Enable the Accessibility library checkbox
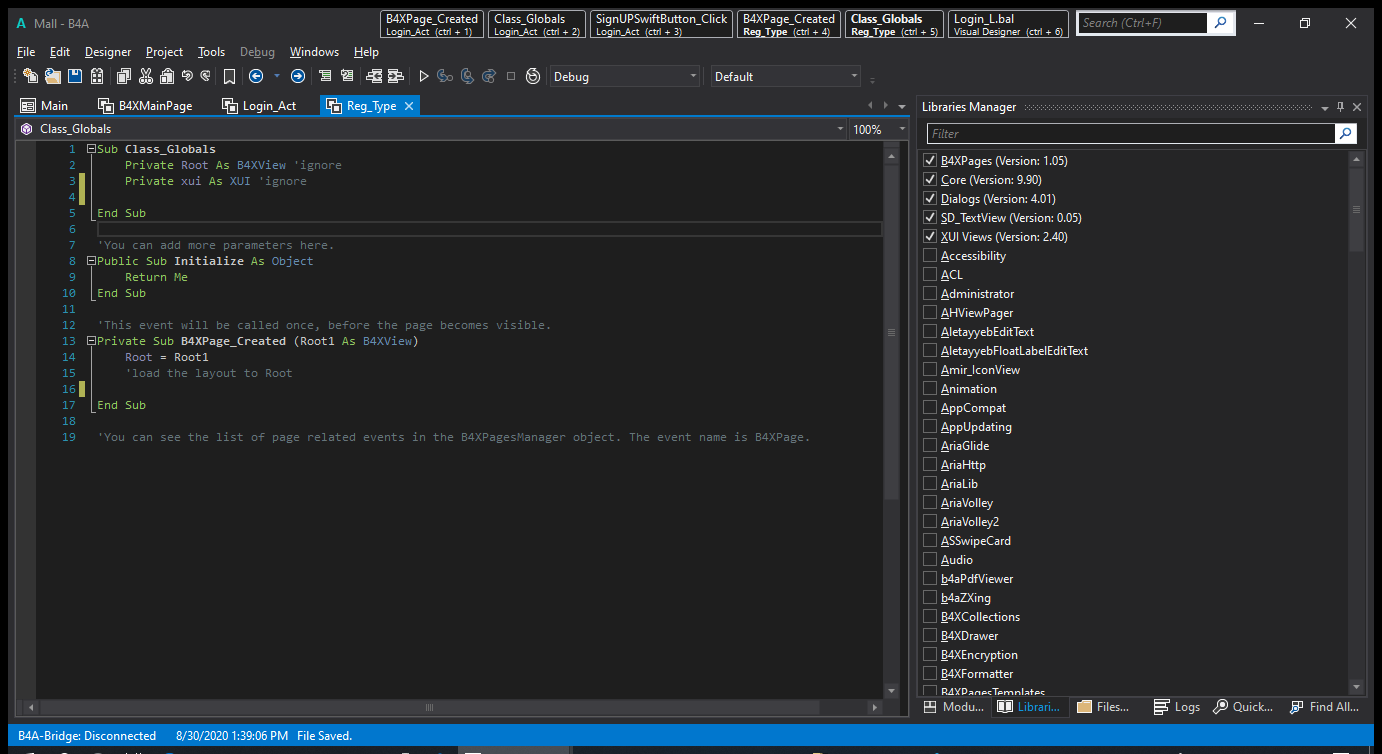Screen dimensions: 1382x754 [930, 256]
